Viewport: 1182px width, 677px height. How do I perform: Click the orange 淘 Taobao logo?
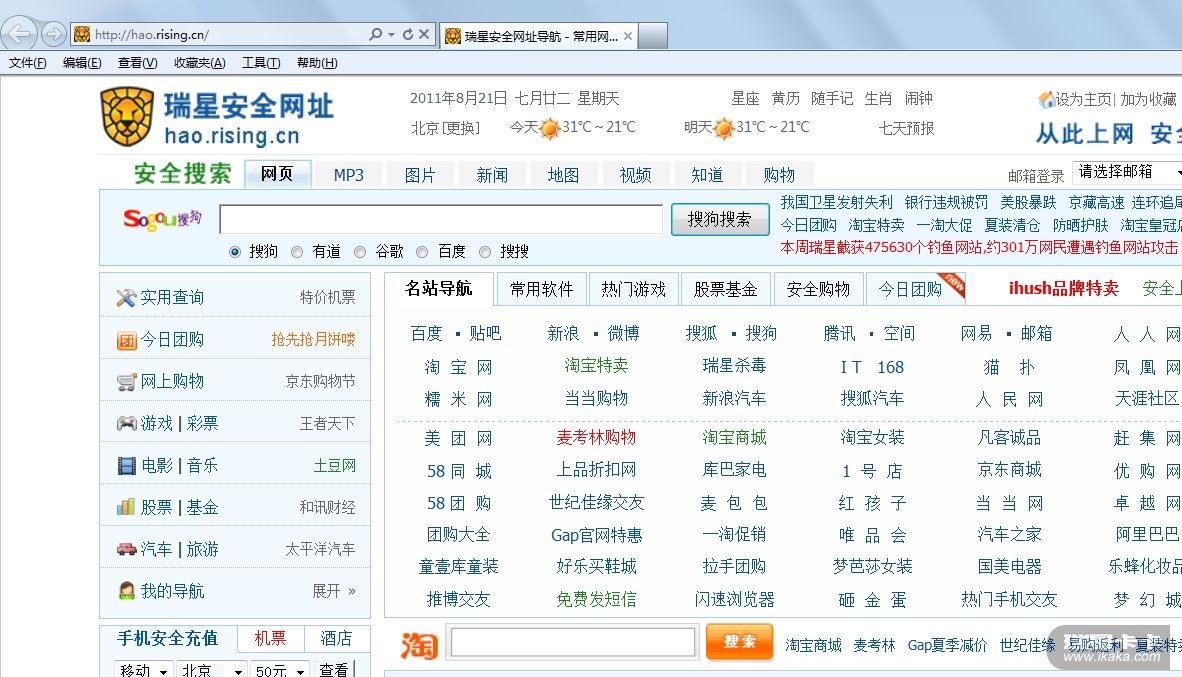[420, 645]
